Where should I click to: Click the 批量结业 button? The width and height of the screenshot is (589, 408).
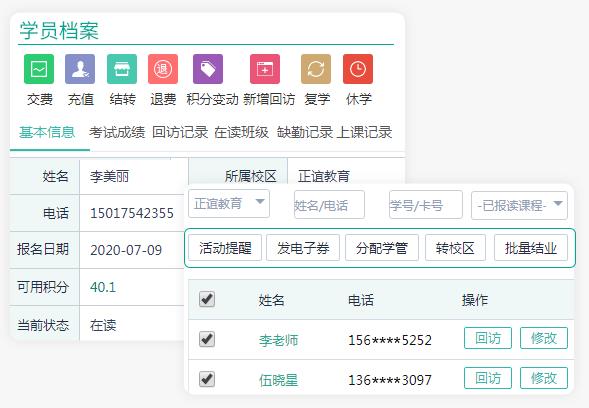pyautogui.click(x=531, y=248)
